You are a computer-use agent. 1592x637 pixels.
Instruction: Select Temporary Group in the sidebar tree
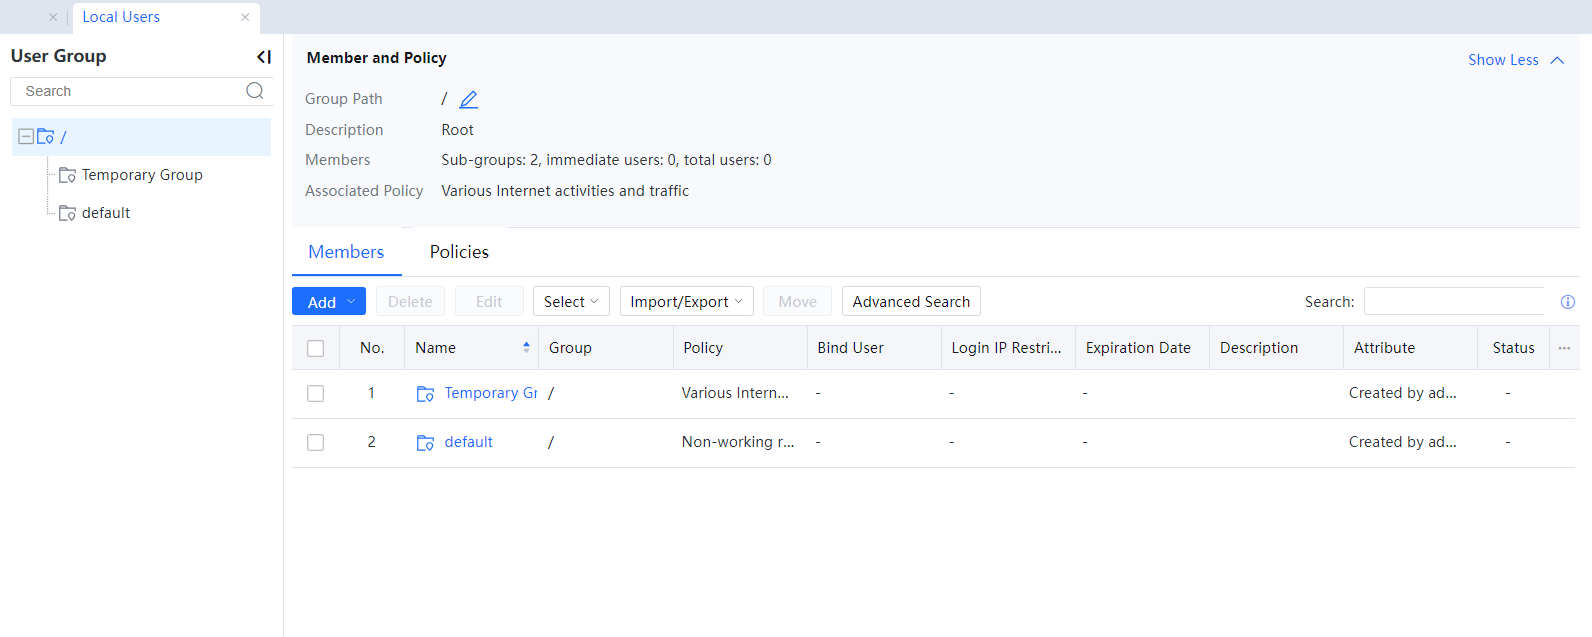coord(142,175)
